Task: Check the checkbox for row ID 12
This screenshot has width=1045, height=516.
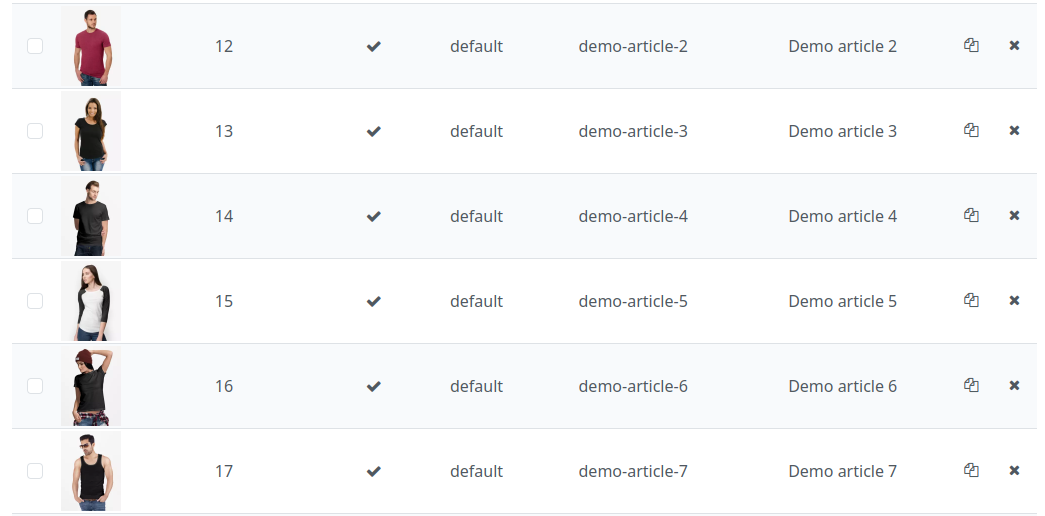Action: click(35, 46)
